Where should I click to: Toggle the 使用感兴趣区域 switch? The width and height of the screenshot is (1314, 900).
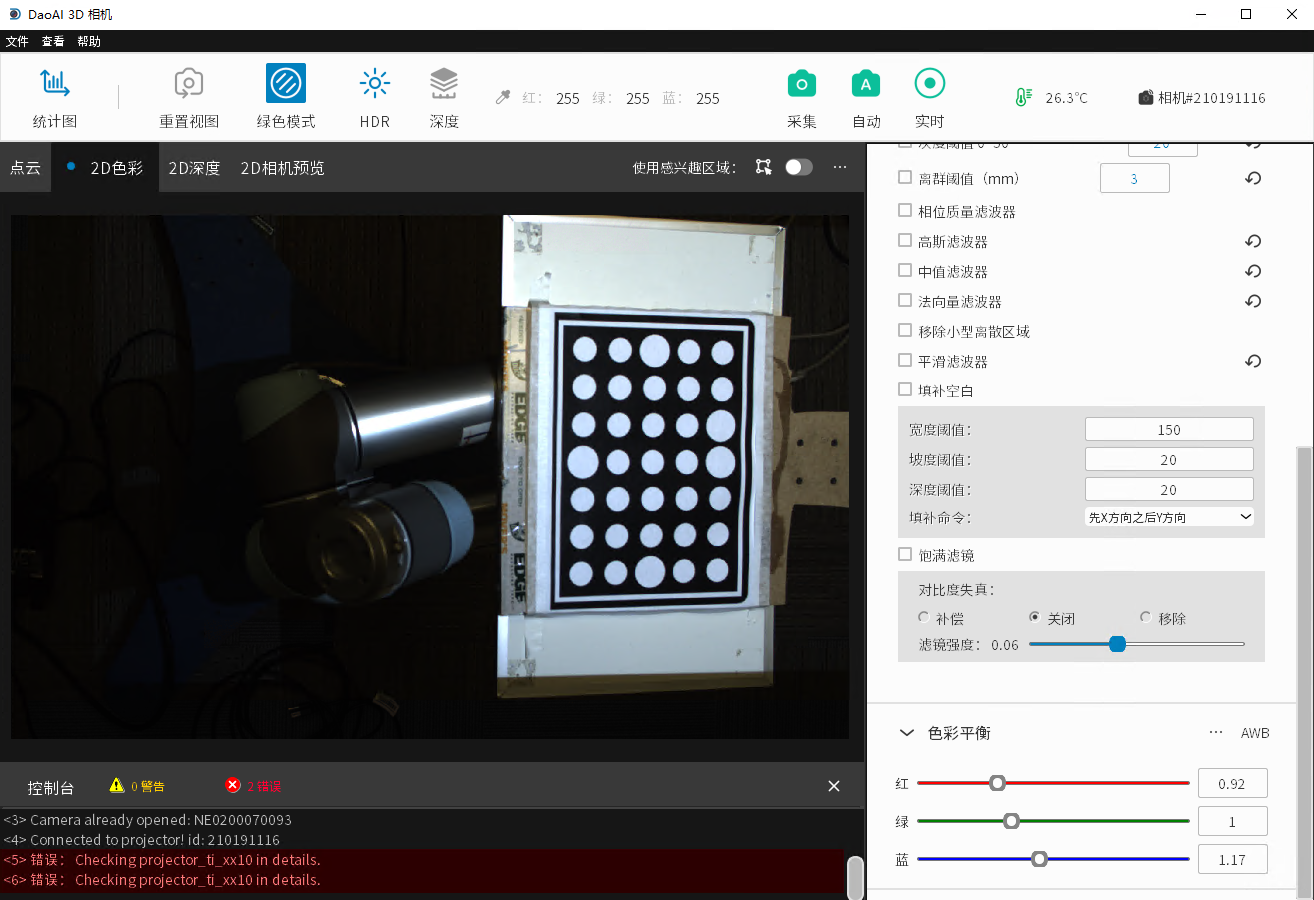click(x=798, y=167)
